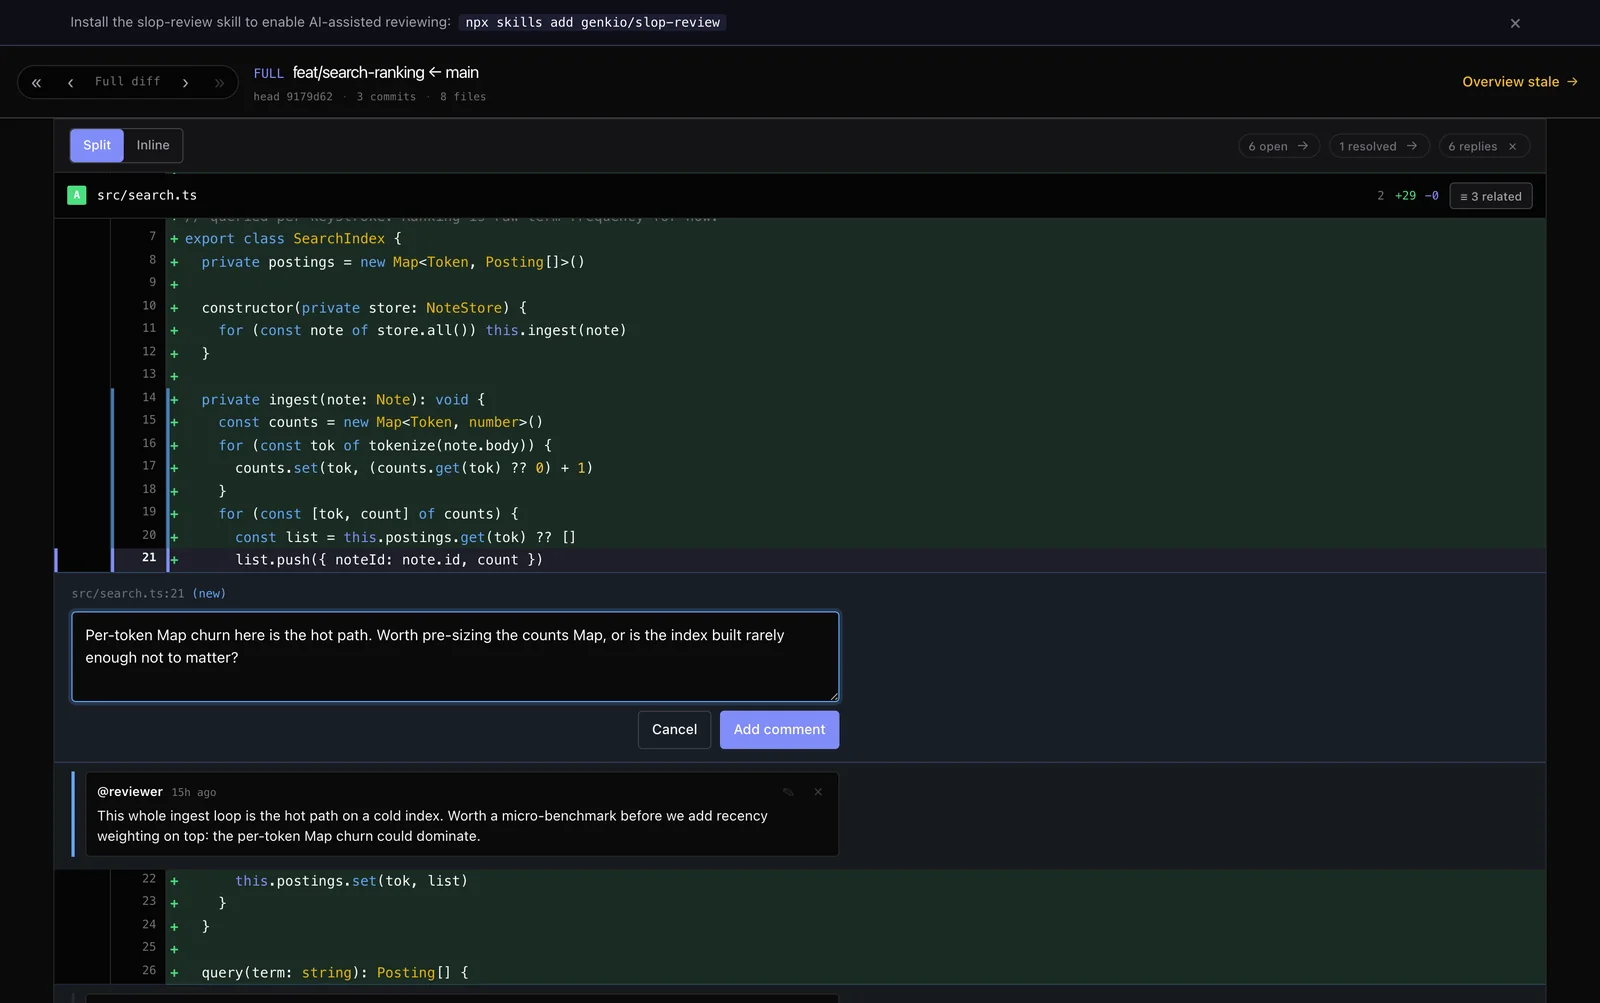Click line number 14 in the gutter
The image size is (1600, 1003).
pyautogui.click(x=149, y=397)
